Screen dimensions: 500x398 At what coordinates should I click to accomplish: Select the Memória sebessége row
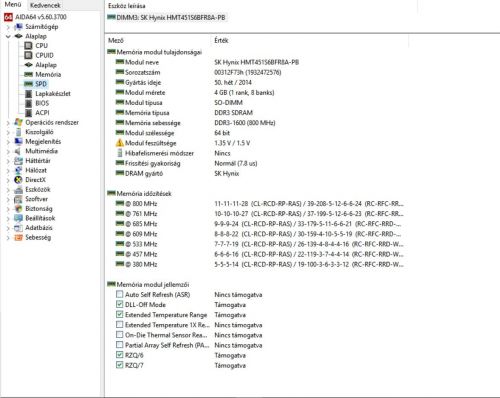pos(195,123)
